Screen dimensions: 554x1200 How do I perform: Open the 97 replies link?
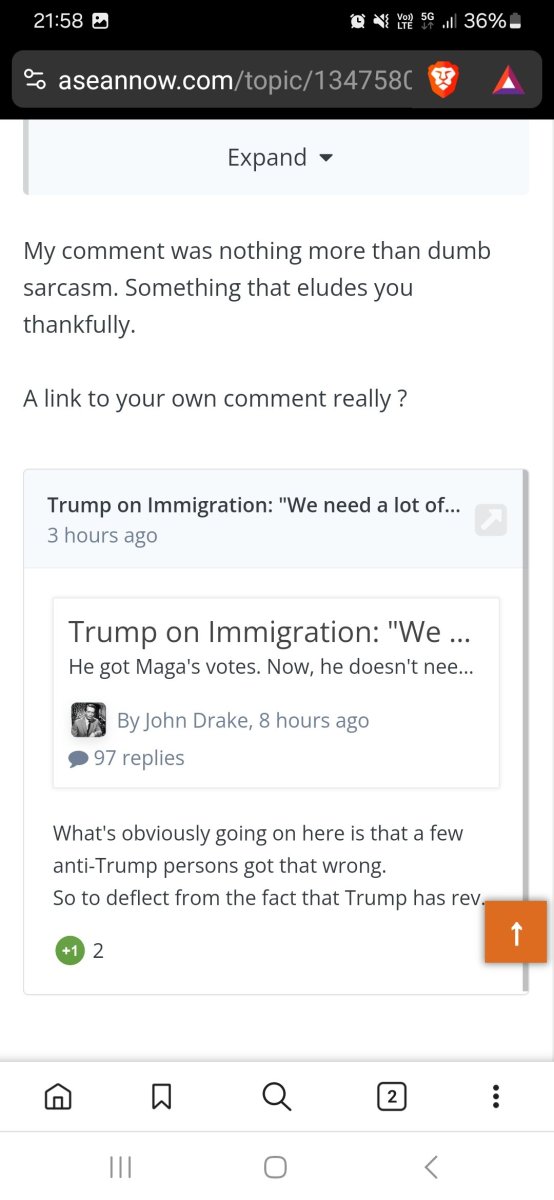click(127, 758)
